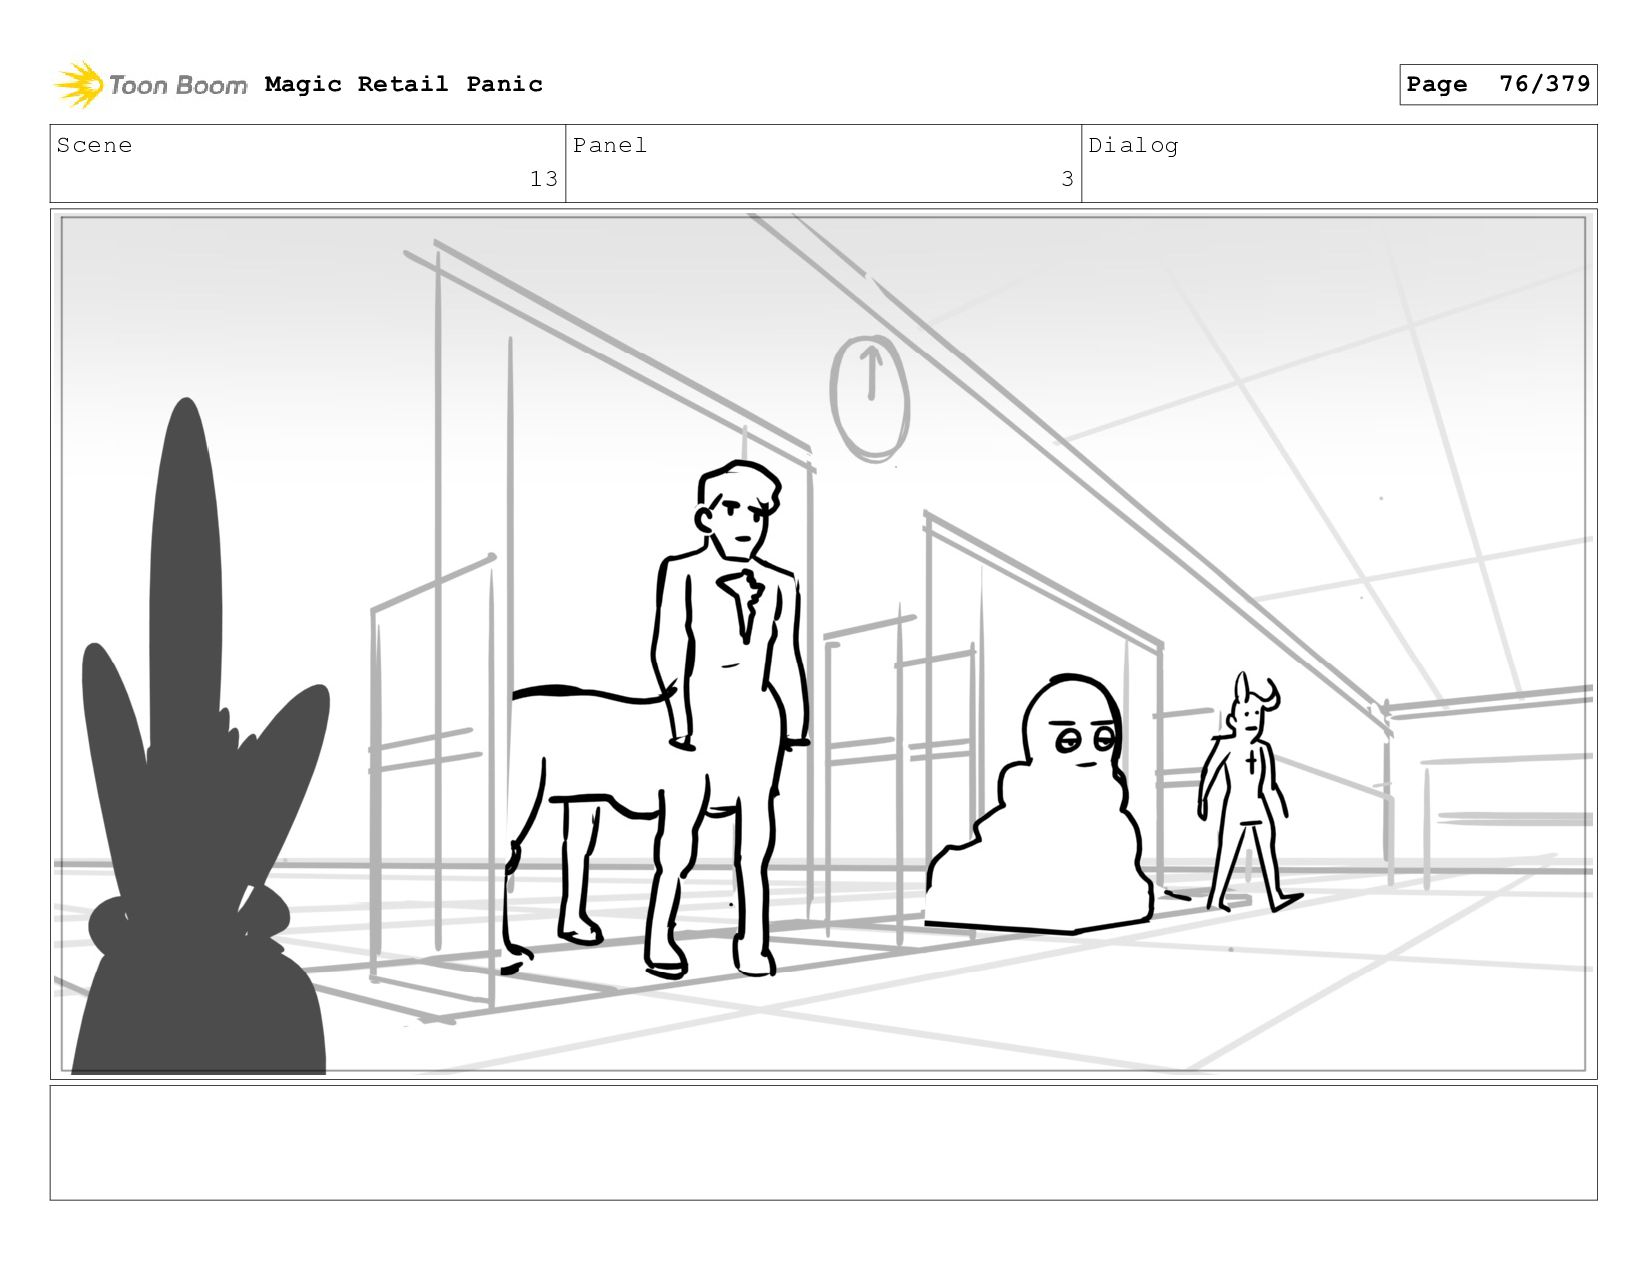Select the Panel label
The width and height of the screenshot is (1650, 1275).
tap(610, 145)
